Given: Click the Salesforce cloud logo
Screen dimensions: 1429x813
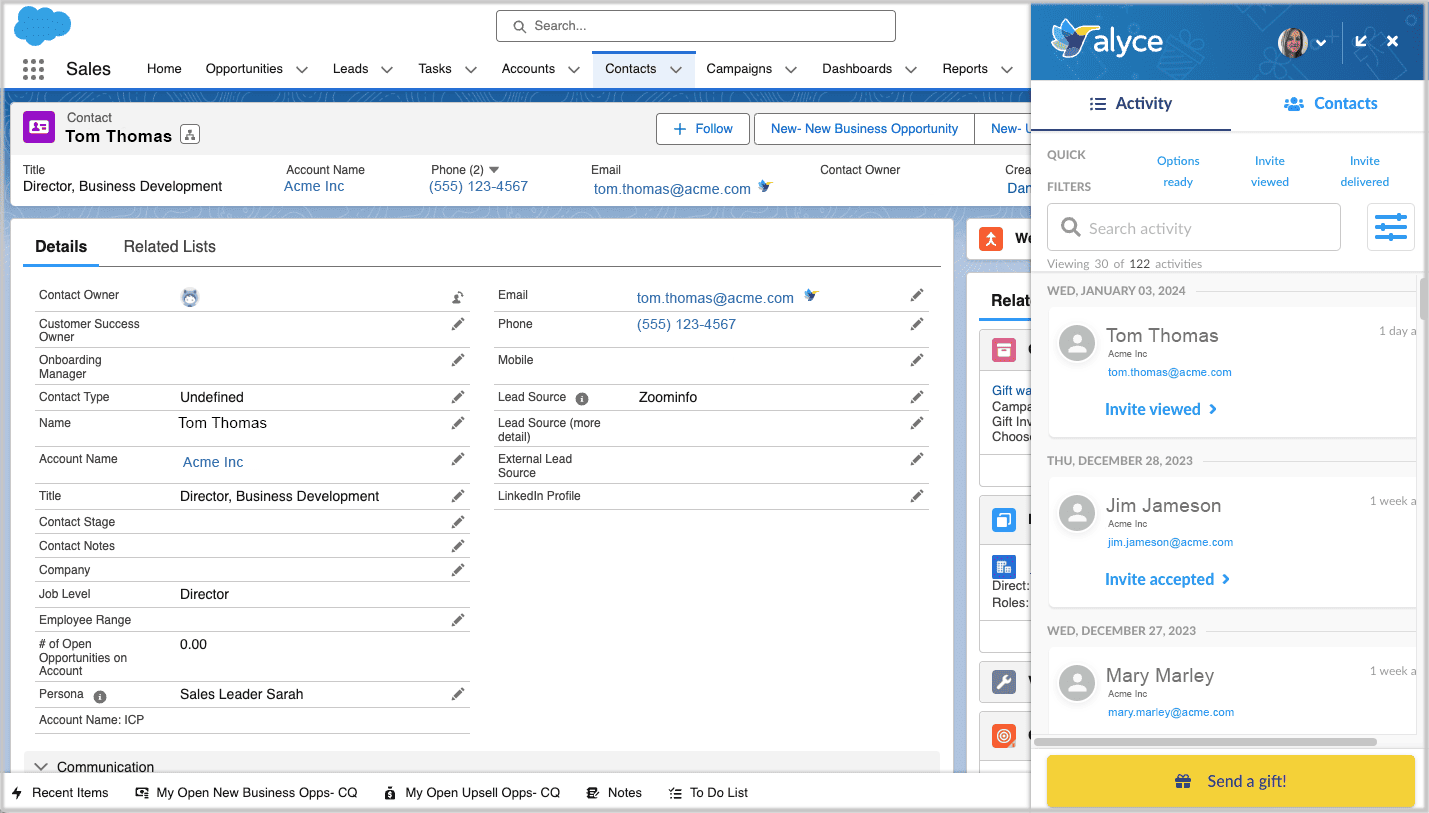Looking at the screenshot, I should [x=43, y=25].
